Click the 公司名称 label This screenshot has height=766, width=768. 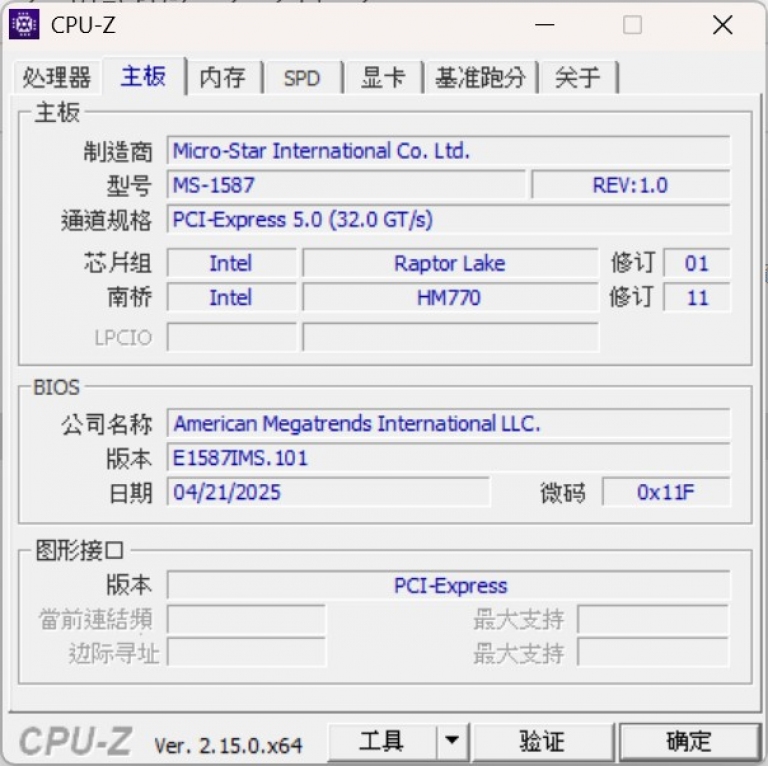pos(106,424)
